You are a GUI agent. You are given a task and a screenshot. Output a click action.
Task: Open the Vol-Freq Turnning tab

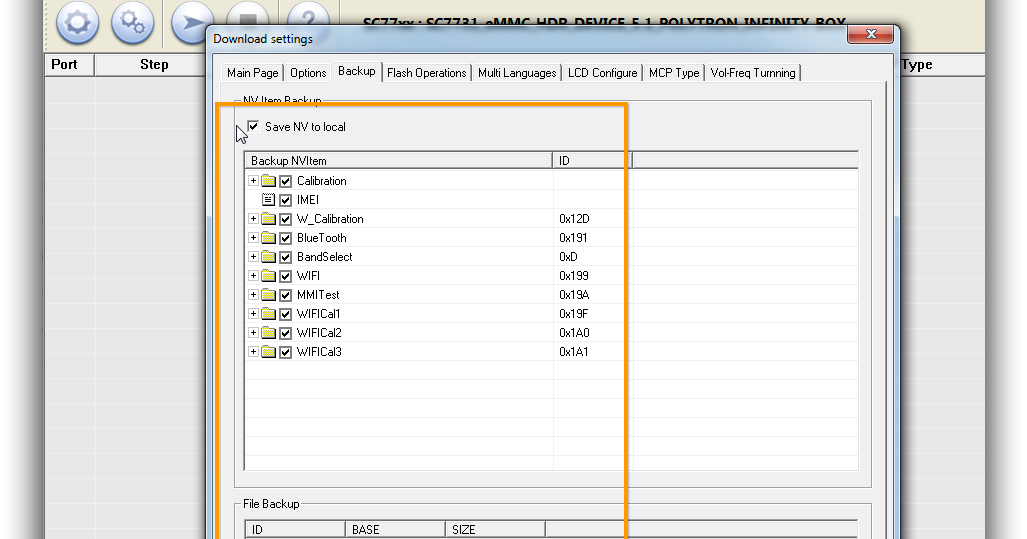tap(753, 73)
